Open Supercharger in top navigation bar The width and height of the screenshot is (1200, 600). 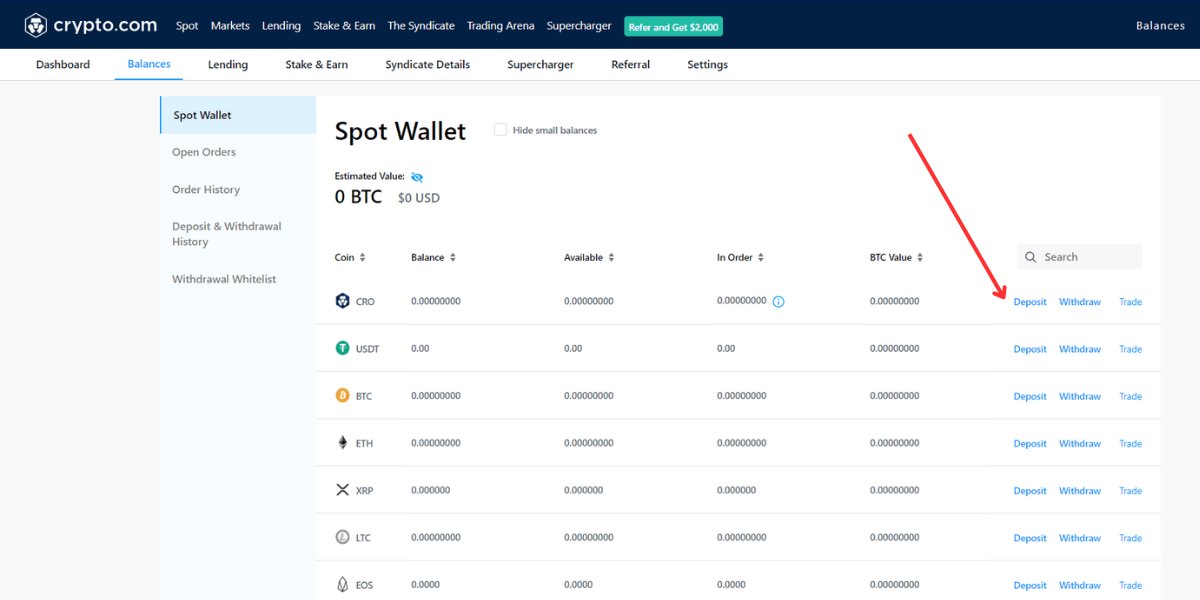pos(579,26)
